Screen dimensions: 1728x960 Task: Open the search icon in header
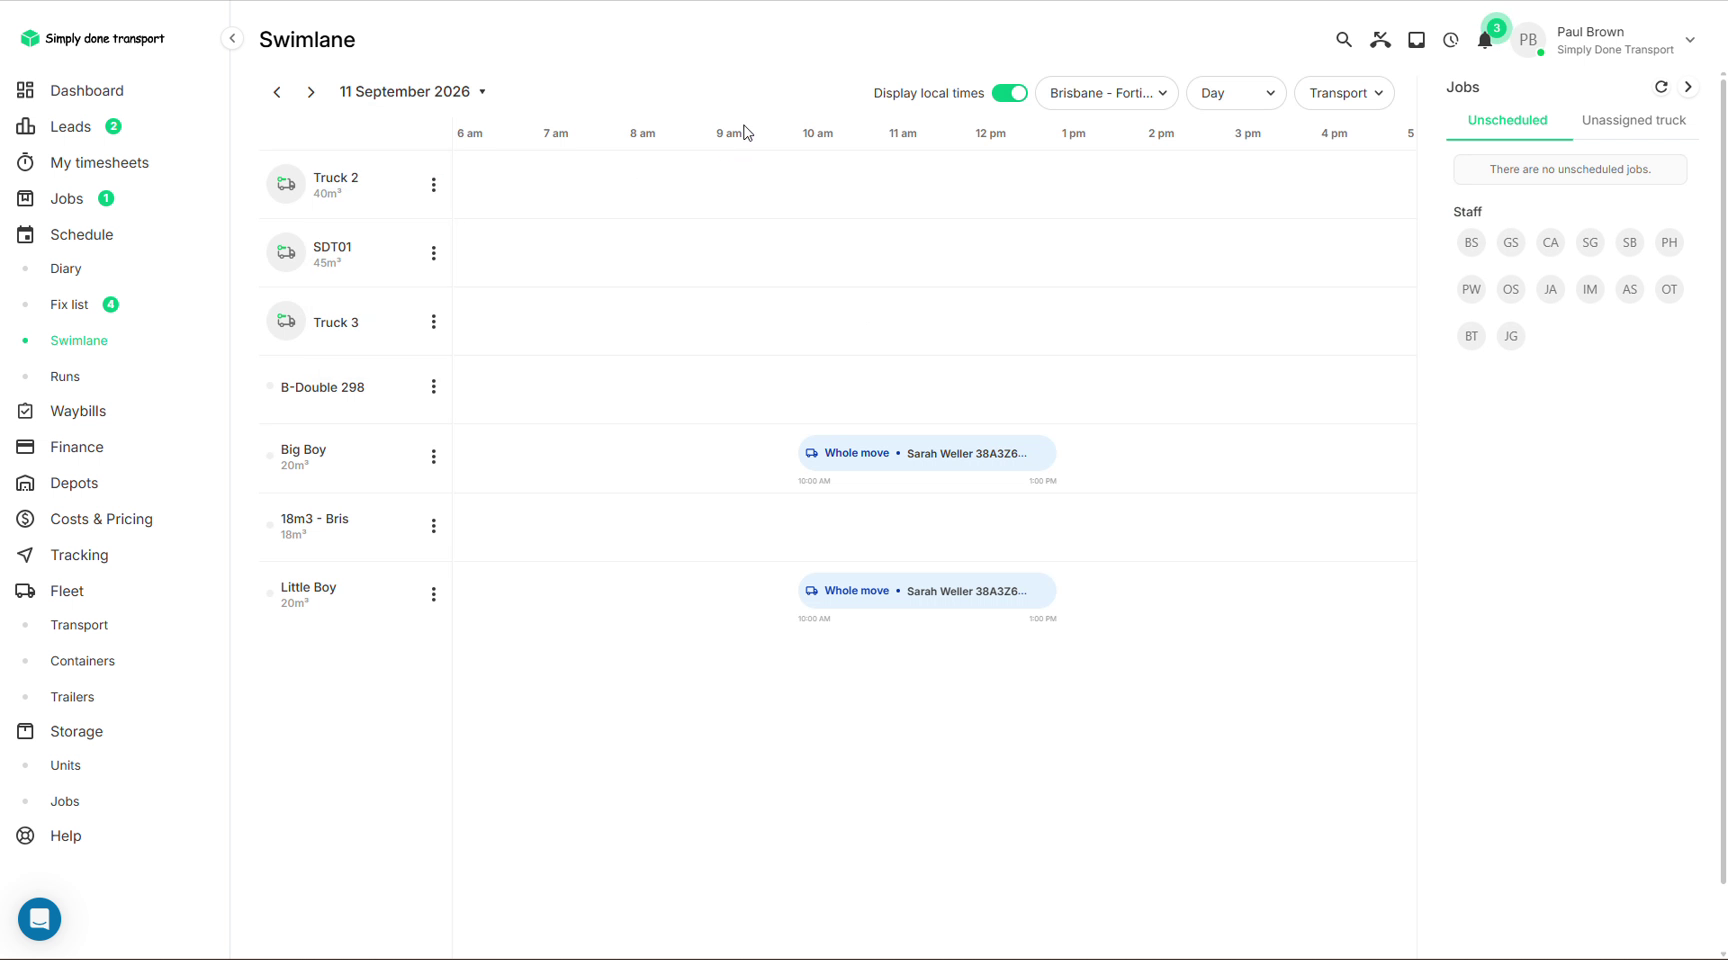click(x=1344, y=40)
